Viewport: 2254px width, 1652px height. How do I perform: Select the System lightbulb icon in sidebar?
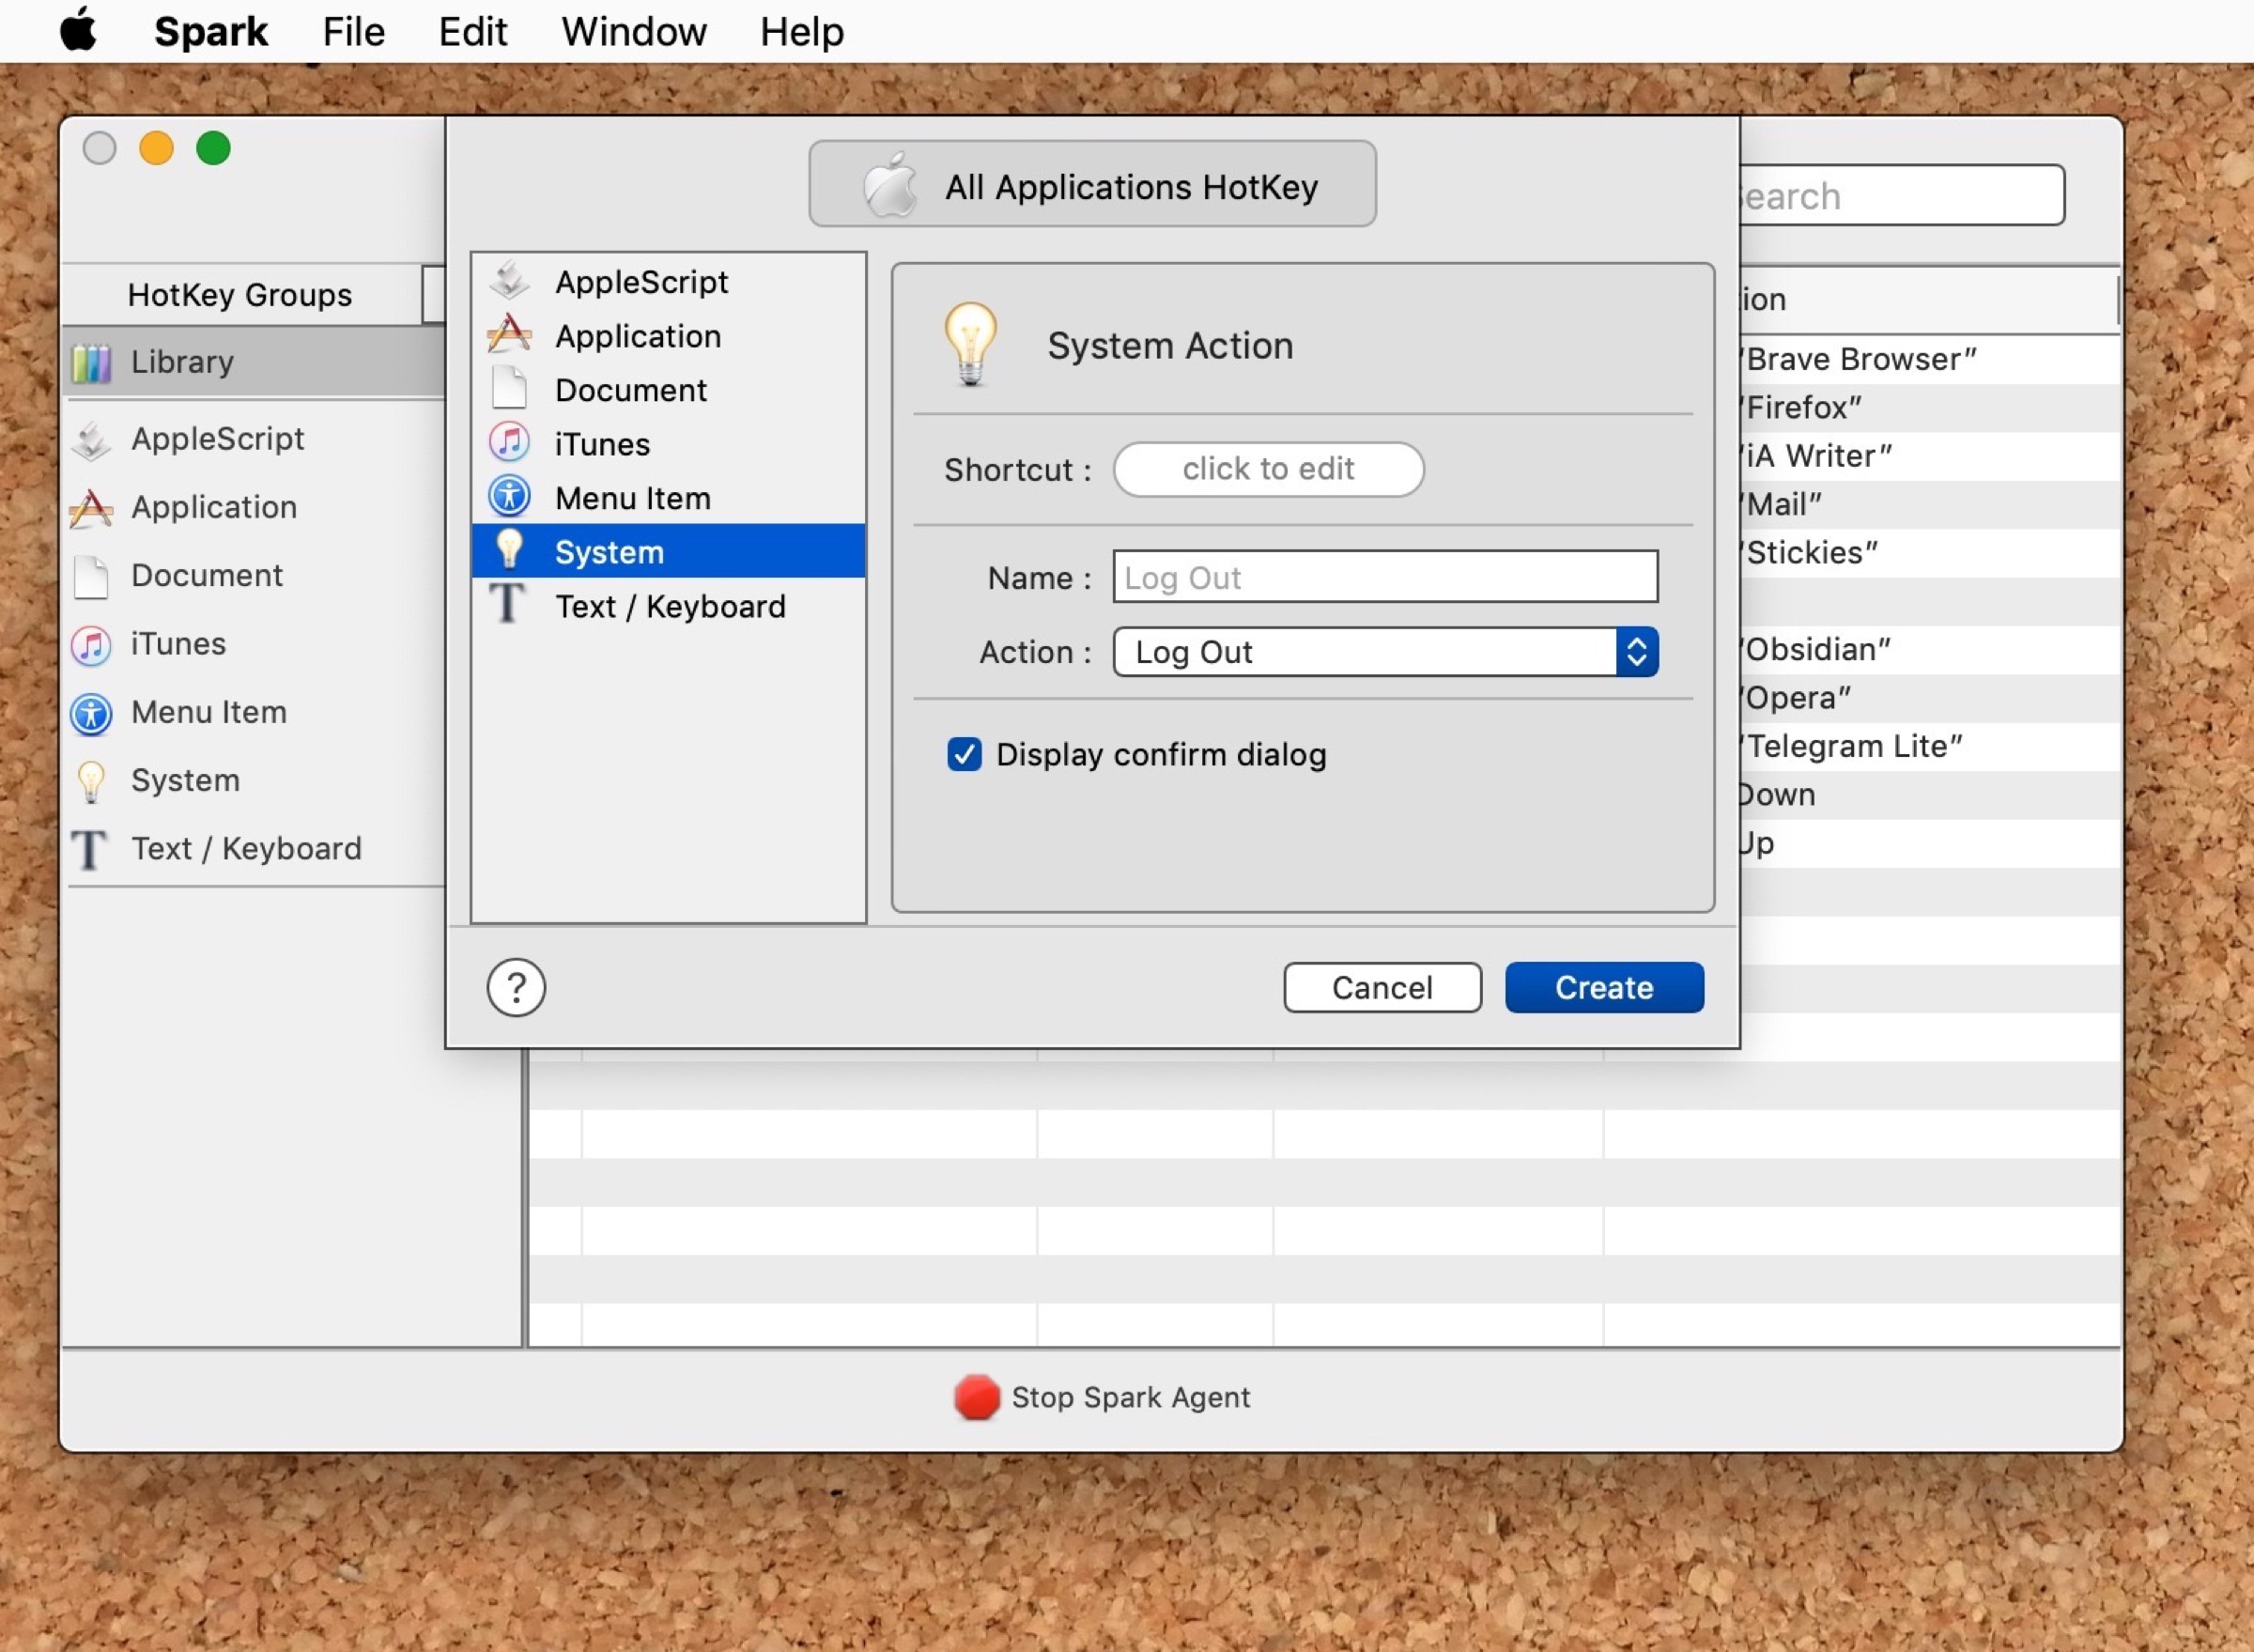click(x=91, y=781)
